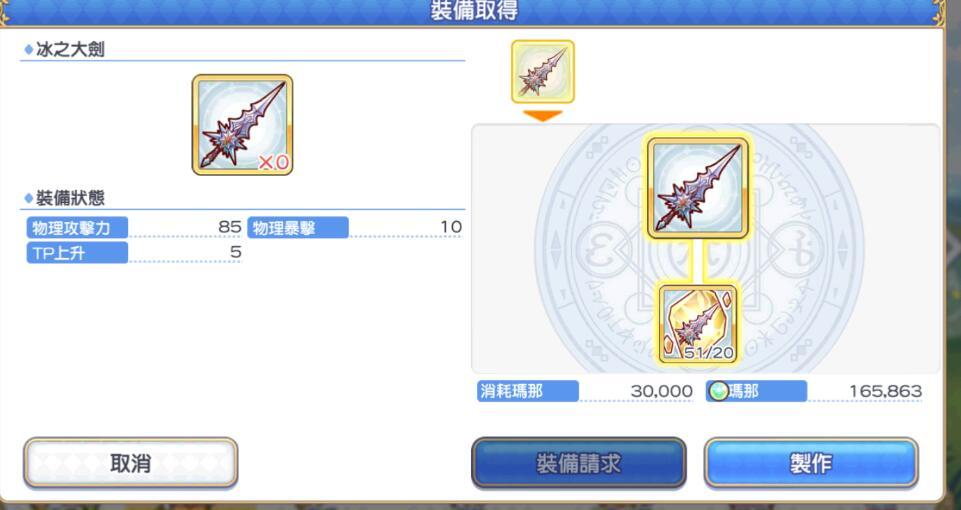
Task: Click the 製作 craft button
Action: point(811,463)
